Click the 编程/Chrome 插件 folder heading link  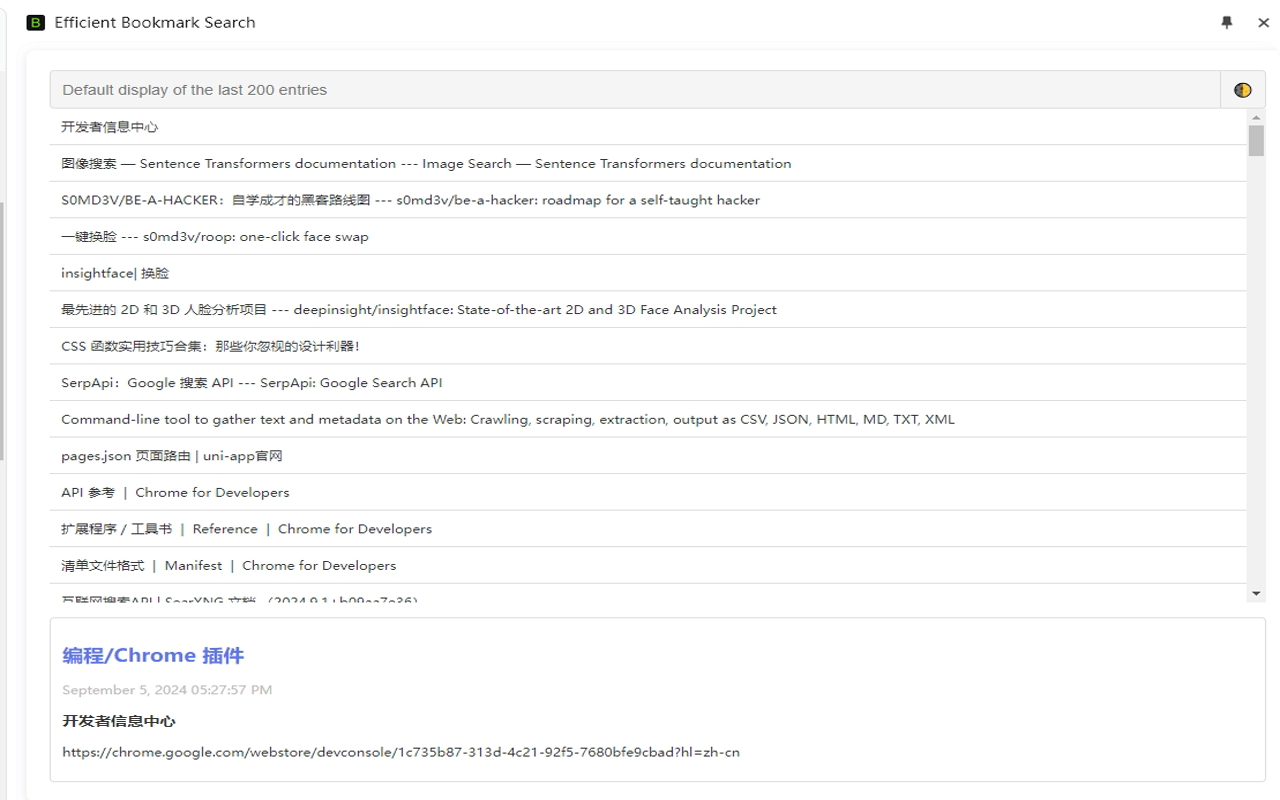coord(153,656)
